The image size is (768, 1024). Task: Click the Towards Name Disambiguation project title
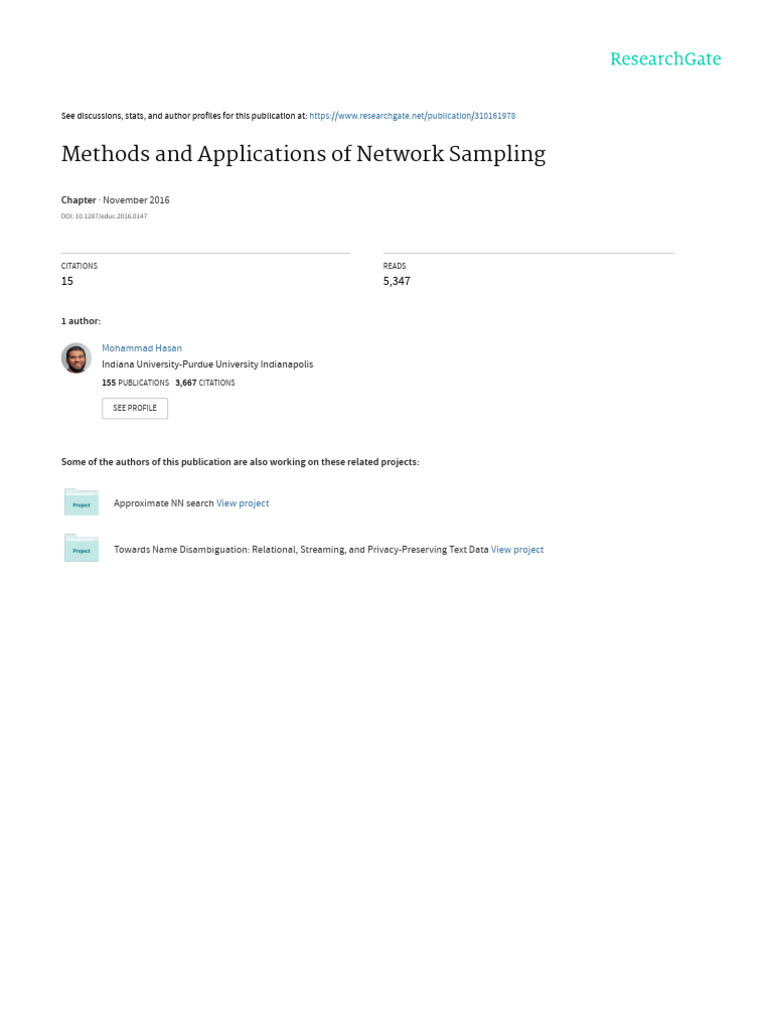pyautogui.click(x=301, y=549)
